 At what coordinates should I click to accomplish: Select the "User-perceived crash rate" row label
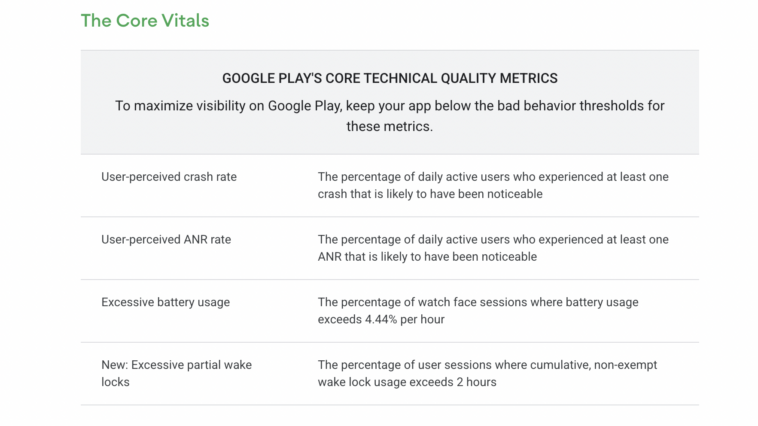(x=169, y=177)
